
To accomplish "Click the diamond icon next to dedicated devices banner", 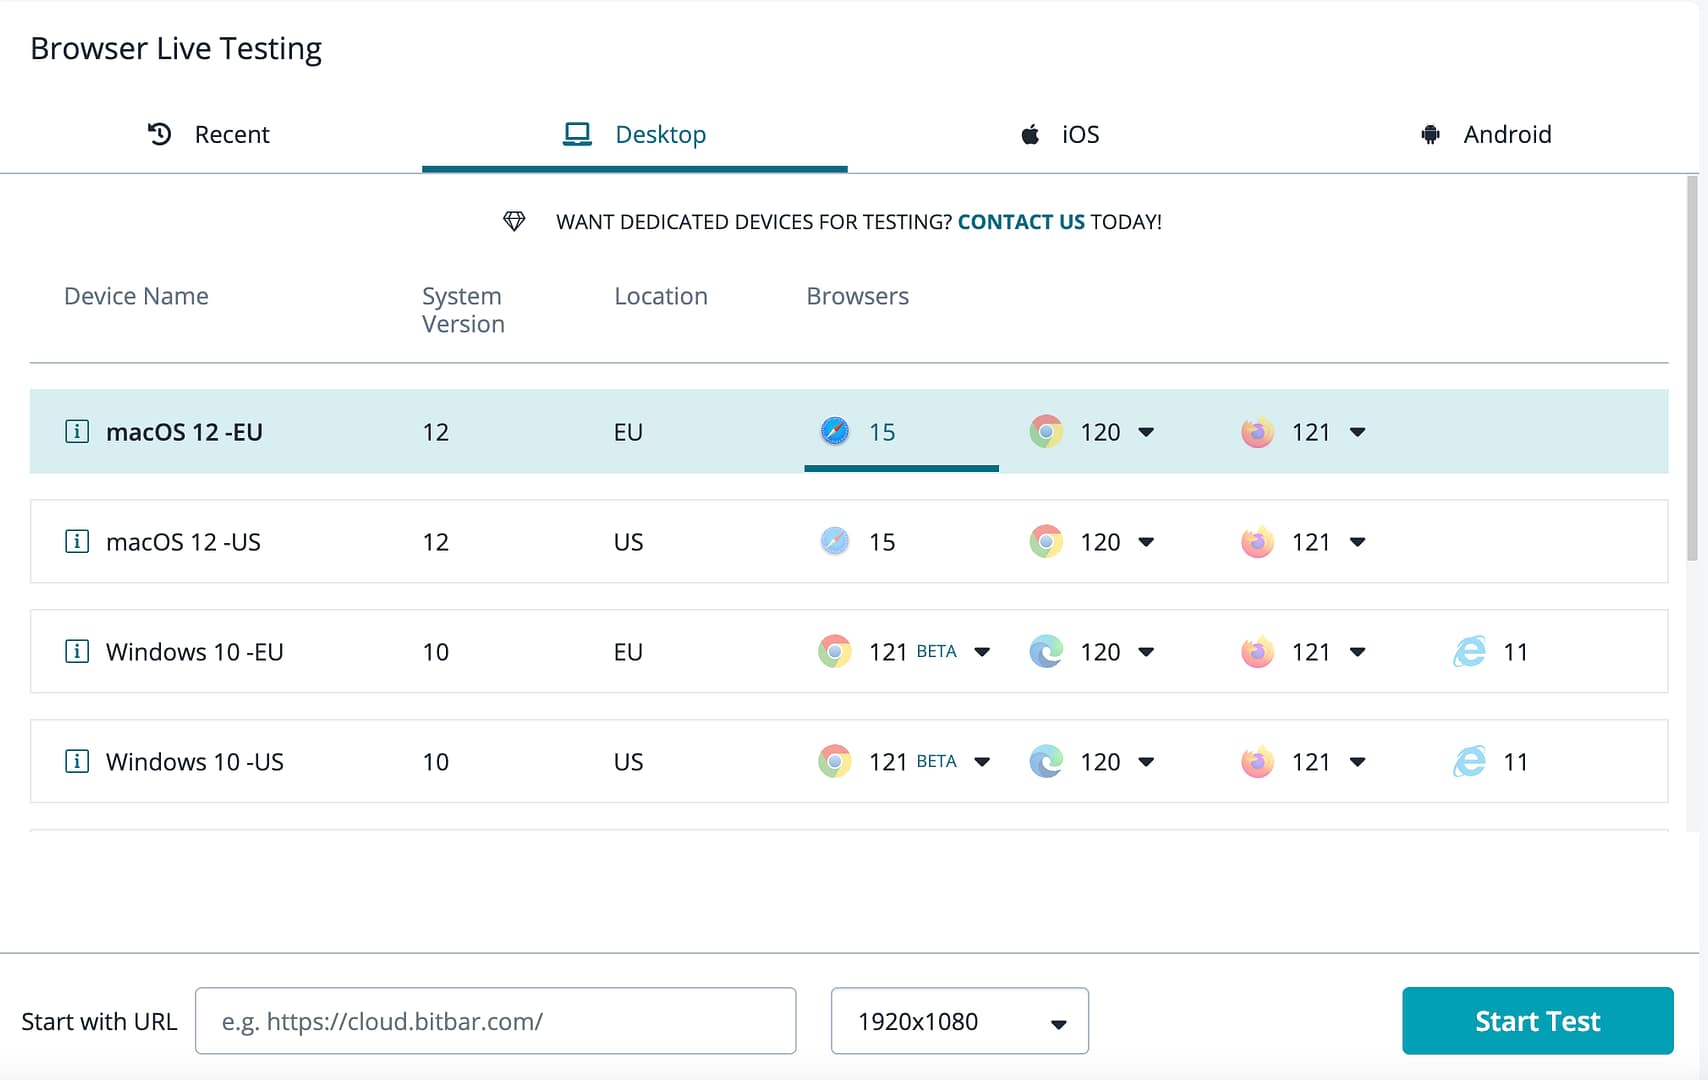I will 515,221.
